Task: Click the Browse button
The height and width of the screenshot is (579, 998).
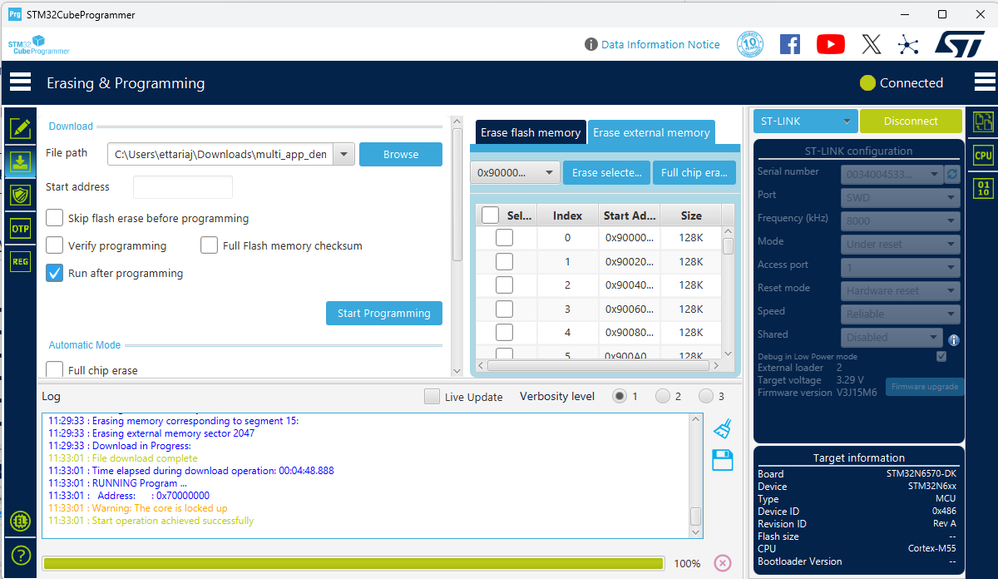Action: pos(400,154)
